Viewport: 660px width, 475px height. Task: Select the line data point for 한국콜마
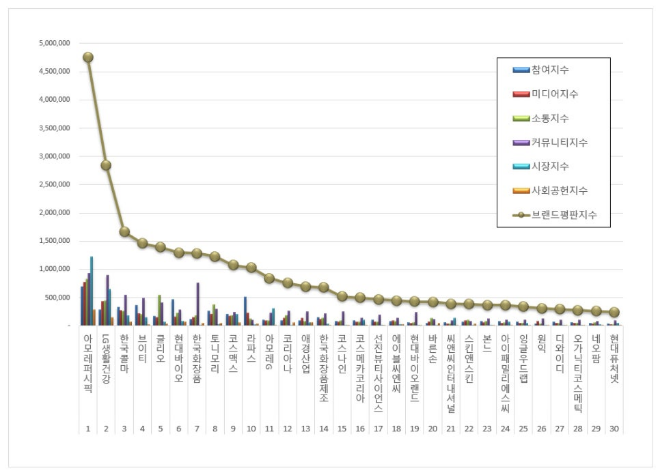(124, 231)
